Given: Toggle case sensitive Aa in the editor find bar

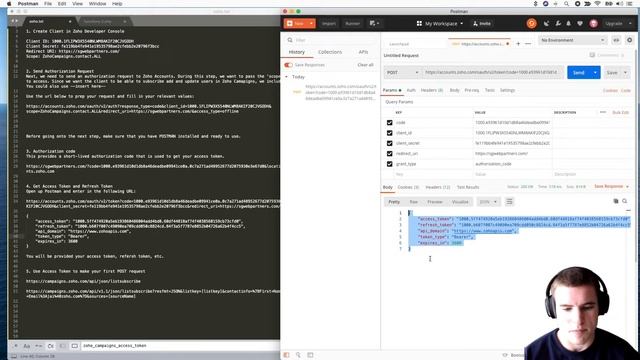Looking at the screenshot, I should click(x=27, y=346).
